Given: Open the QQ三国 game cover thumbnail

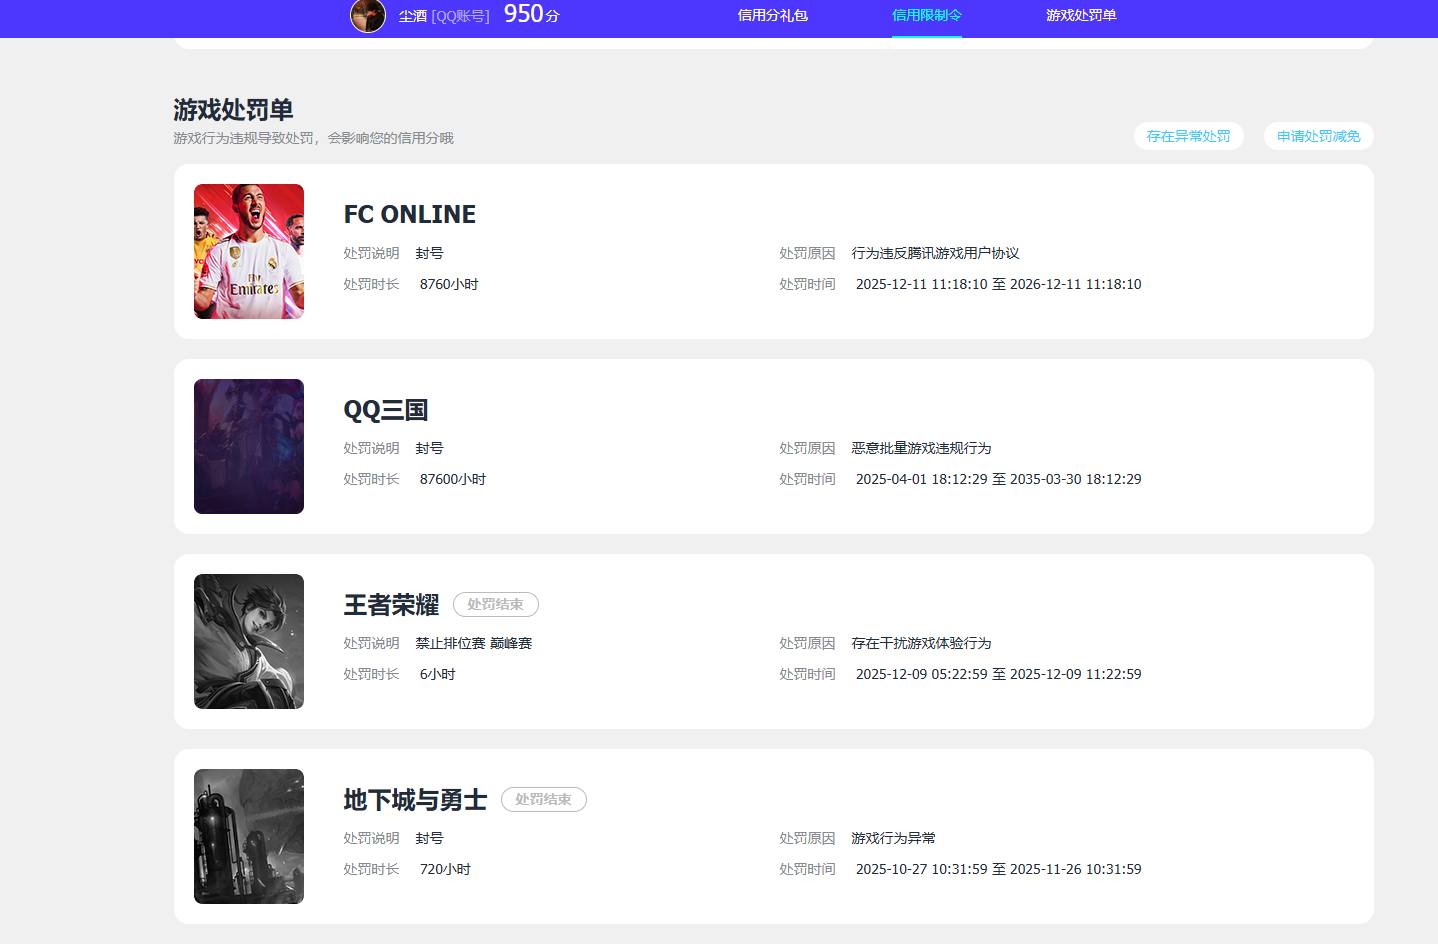Looking at the screenshot, I should pyautogui.click(x=249, y=446).
